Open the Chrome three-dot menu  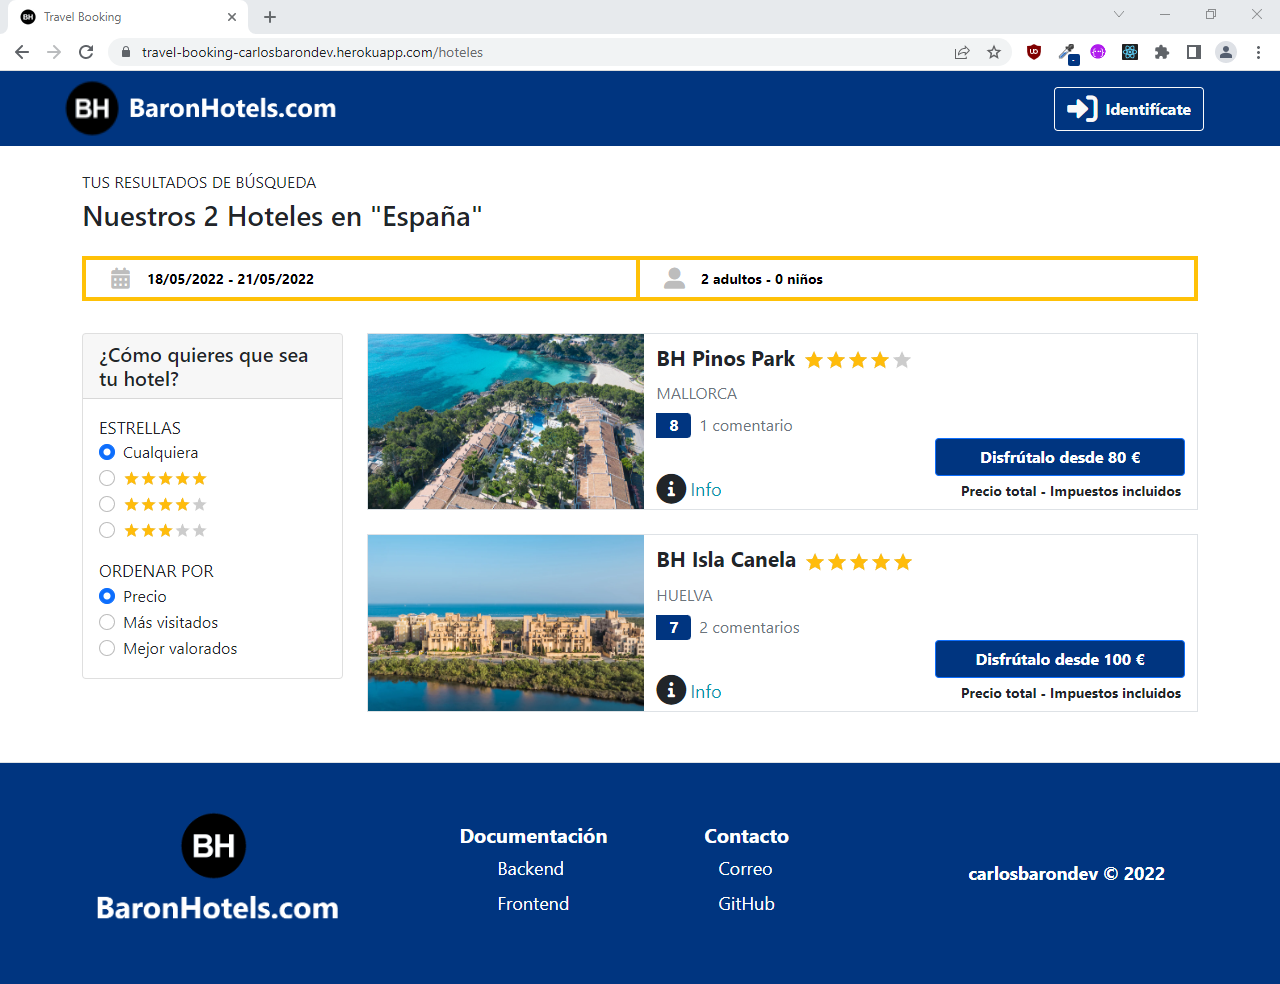[x=1258, y=52]
